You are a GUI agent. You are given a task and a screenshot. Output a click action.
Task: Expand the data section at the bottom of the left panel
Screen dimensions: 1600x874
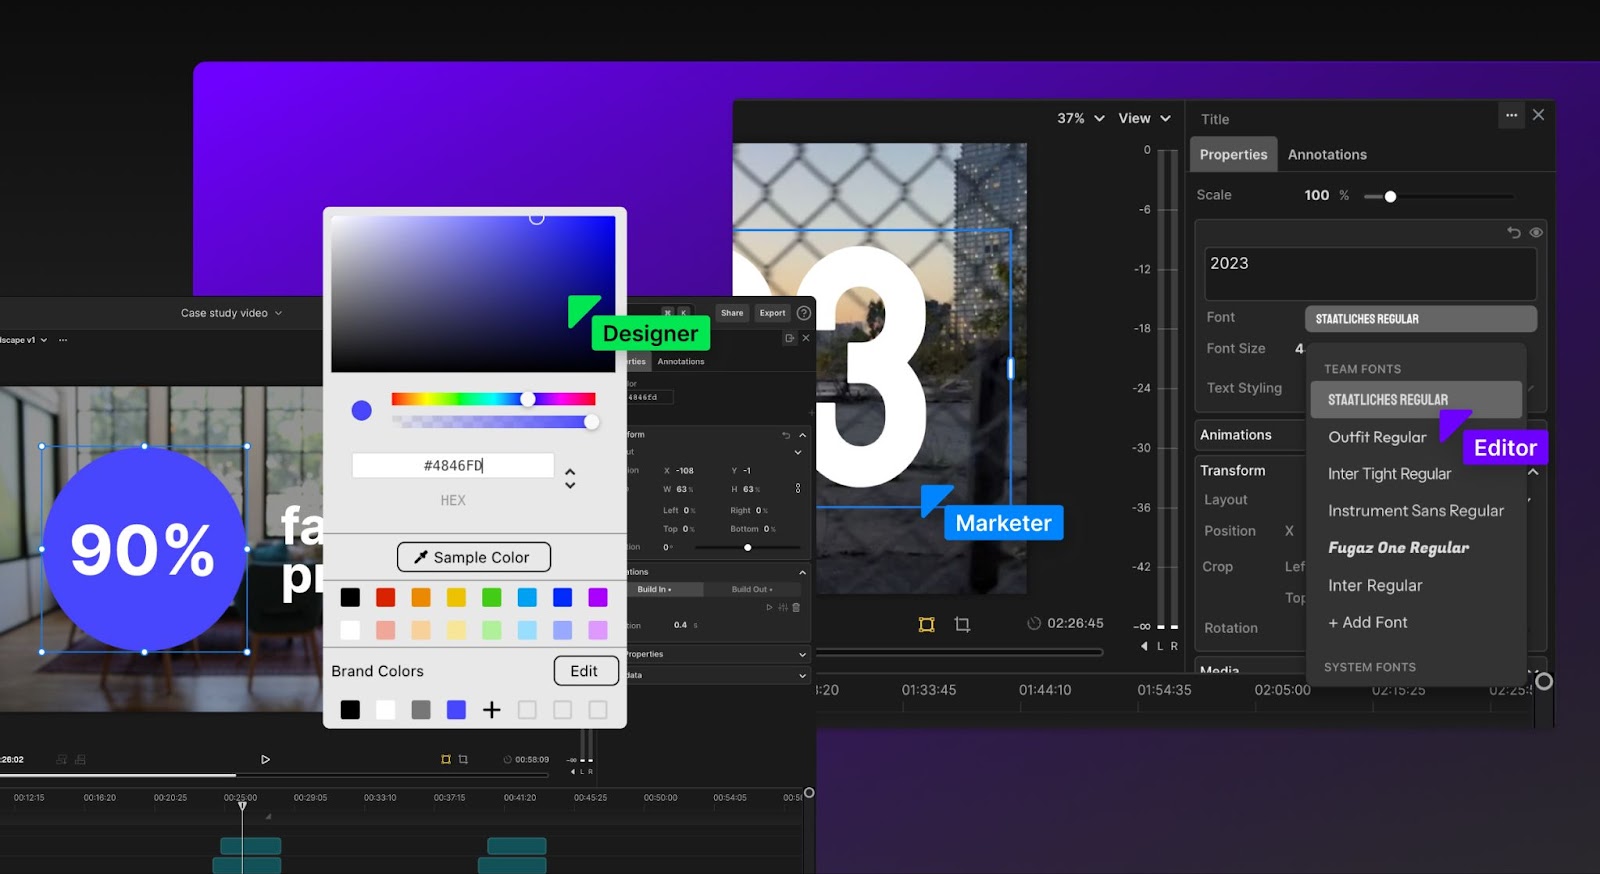pyautogui.click(x=802, y=675)
